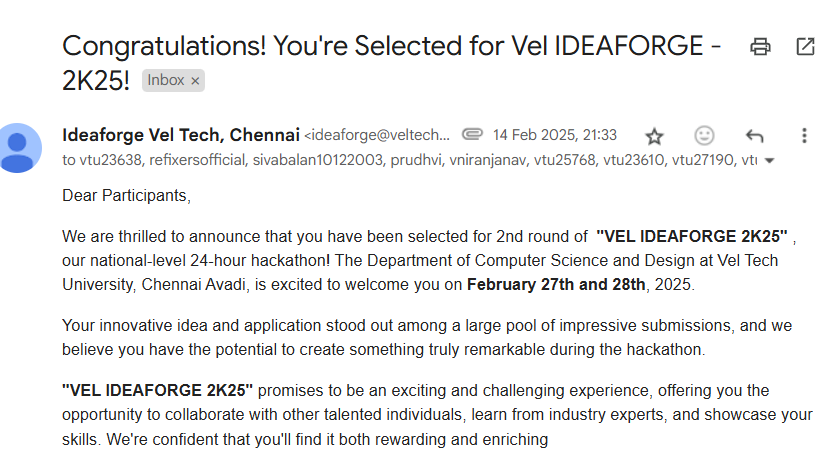Click the ideaforge@veltech sender email address
The height and width of the screenshot is (458, 833).
(378, 135)
